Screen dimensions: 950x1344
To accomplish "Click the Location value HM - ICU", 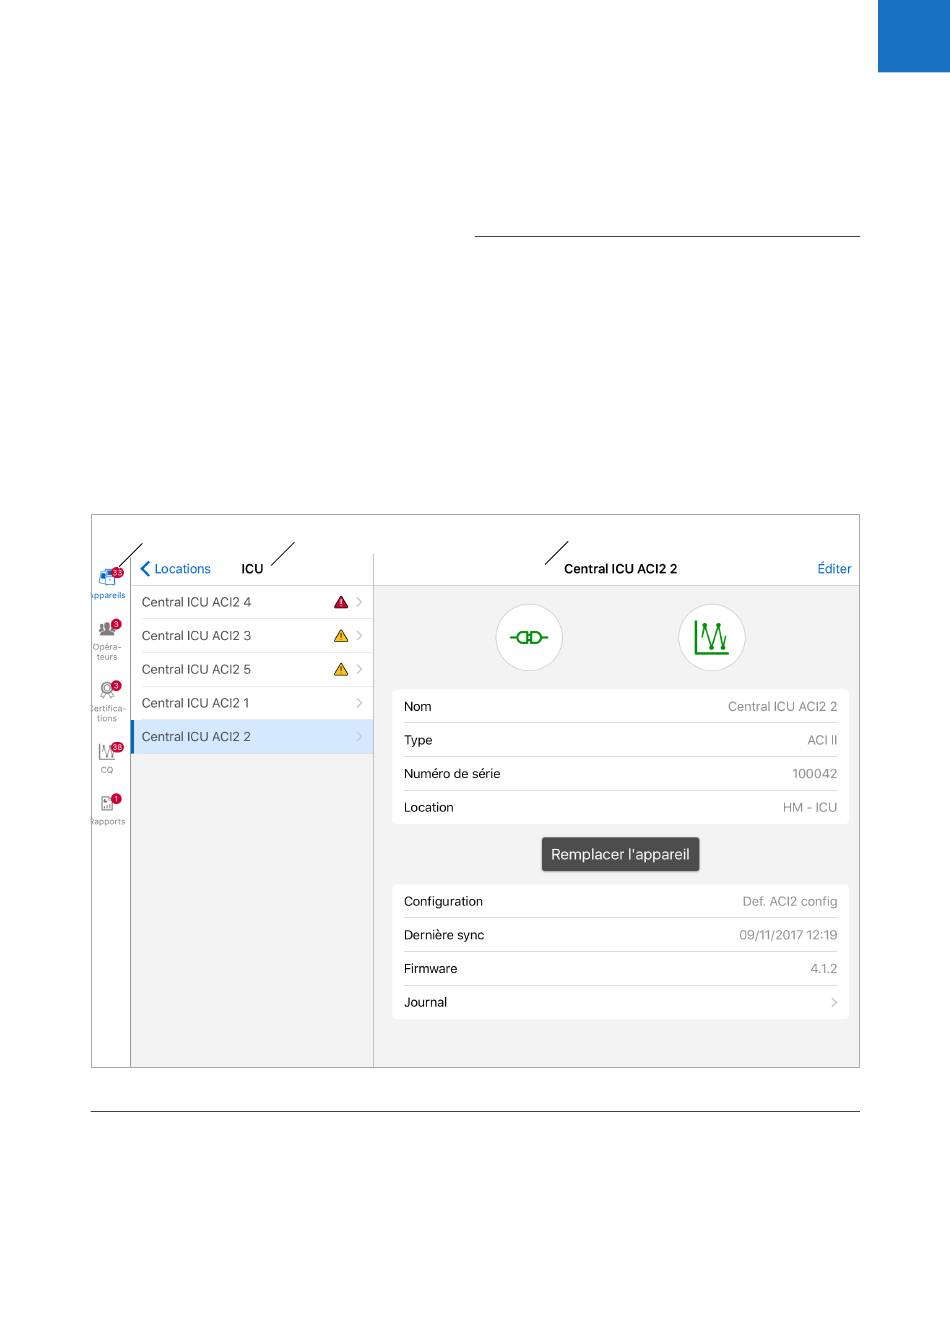I will pyautogui.click(x=810, y=807).
